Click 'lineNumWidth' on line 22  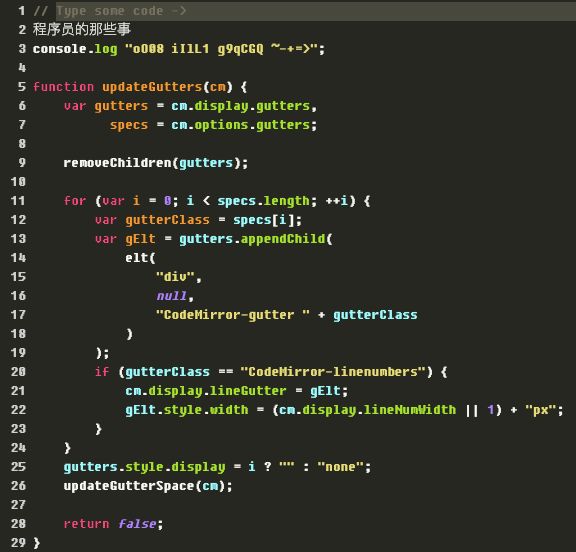click(410, 410)
